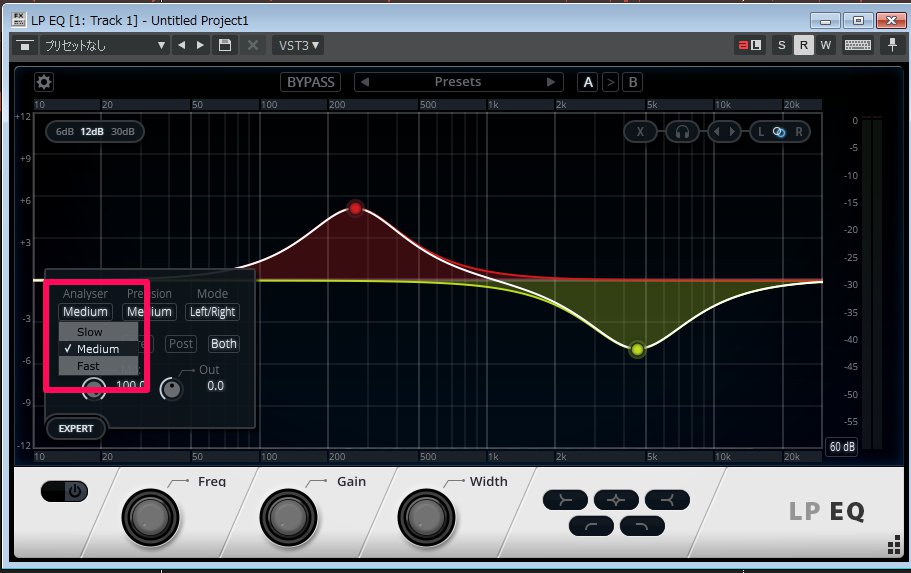911x573 pixels.
Task: Toggle the W write automation button
Action: coord(826,45)
